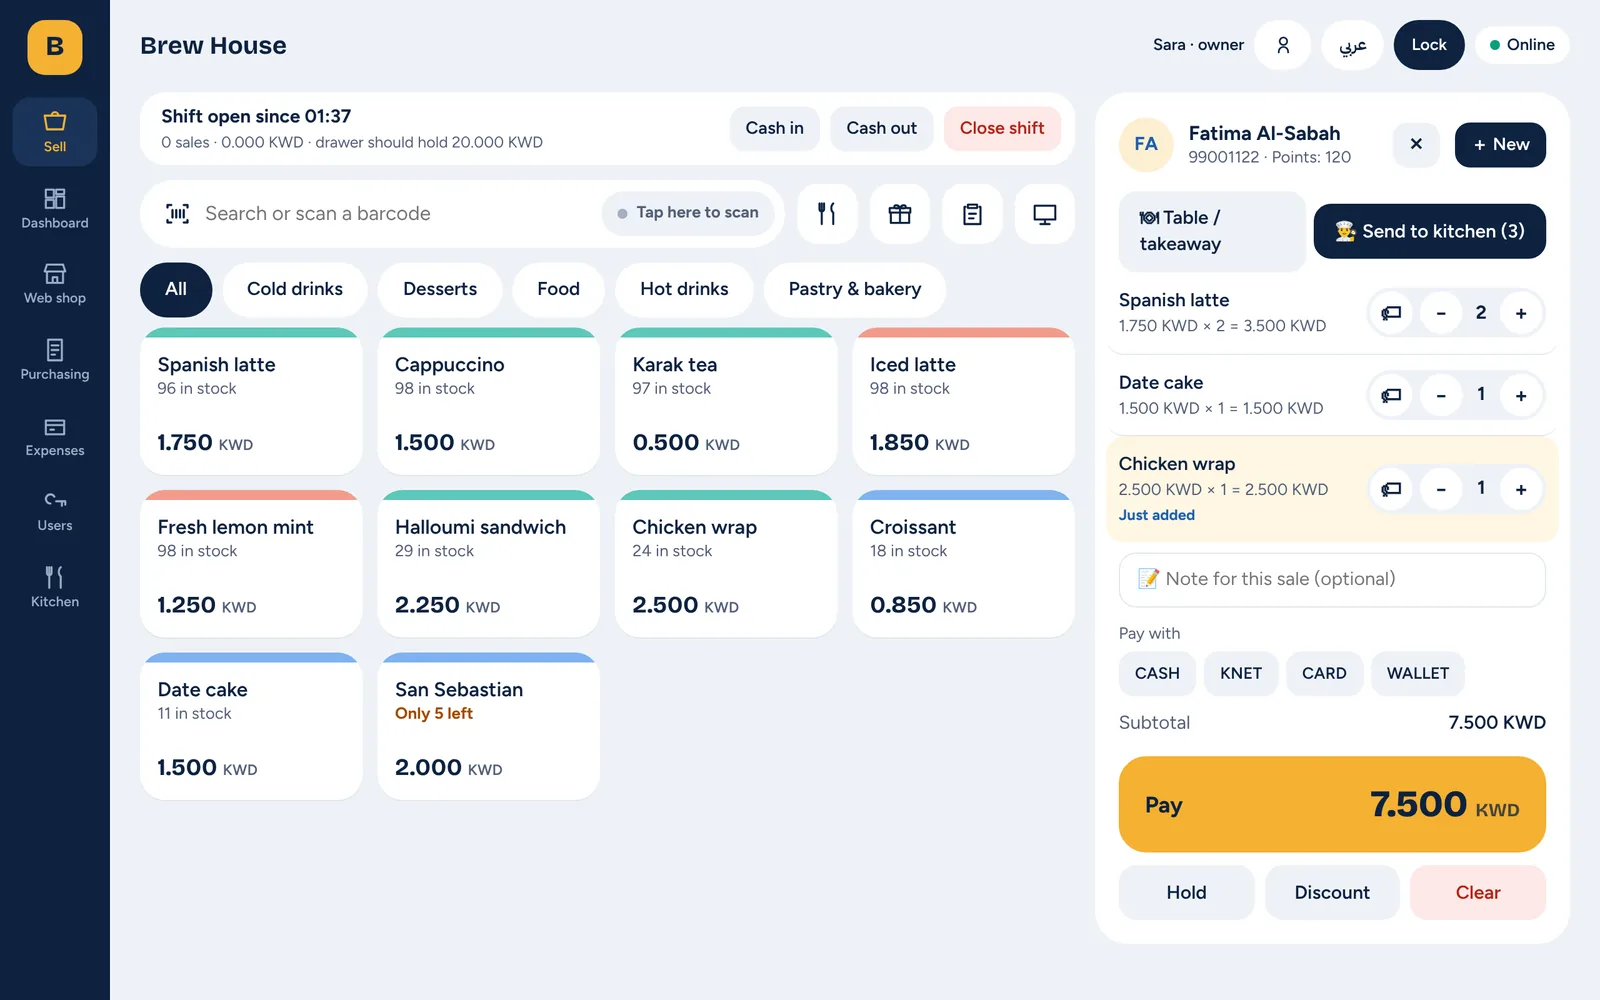This screenshot has height=1000, width=1600.
Task: Open Users in the sidebar
Action: tap(55, 512)
